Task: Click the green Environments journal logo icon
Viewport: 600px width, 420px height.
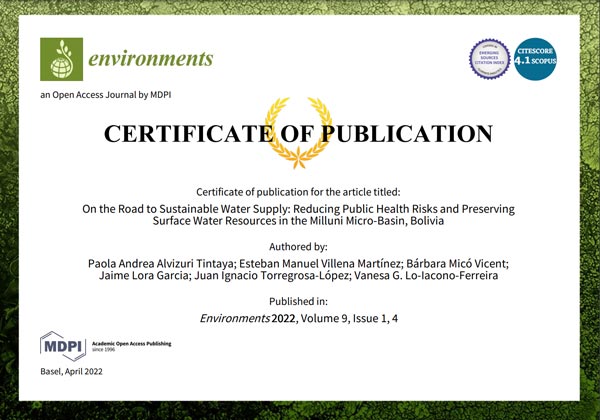Action: tap(61, 59)
